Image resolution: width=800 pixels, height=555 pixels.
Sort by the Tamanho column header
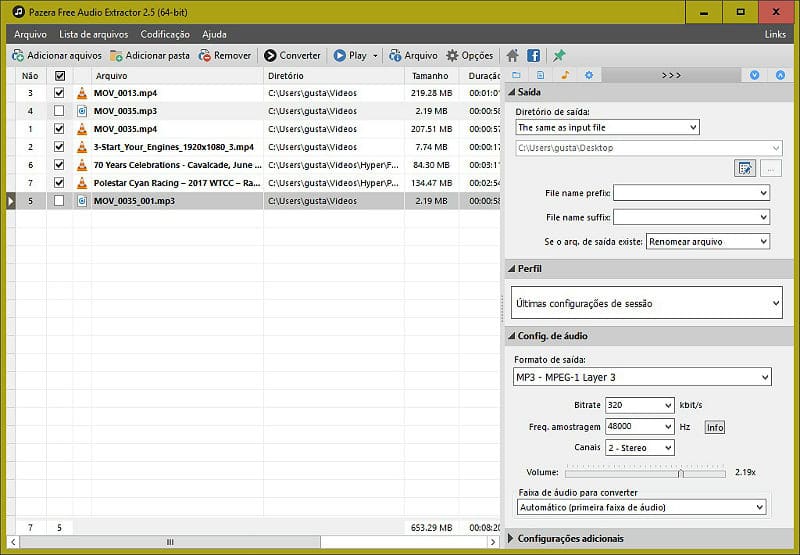point(431,76)
